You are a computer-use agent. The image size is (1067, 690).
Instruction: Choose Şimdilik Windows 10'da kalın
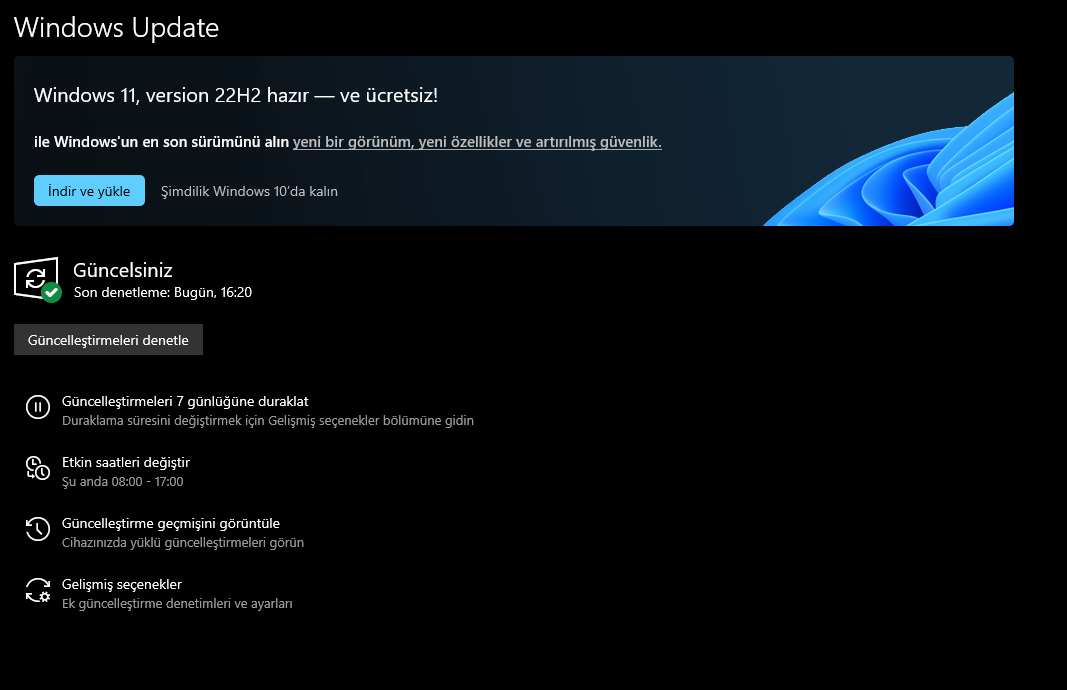[249, 191]
